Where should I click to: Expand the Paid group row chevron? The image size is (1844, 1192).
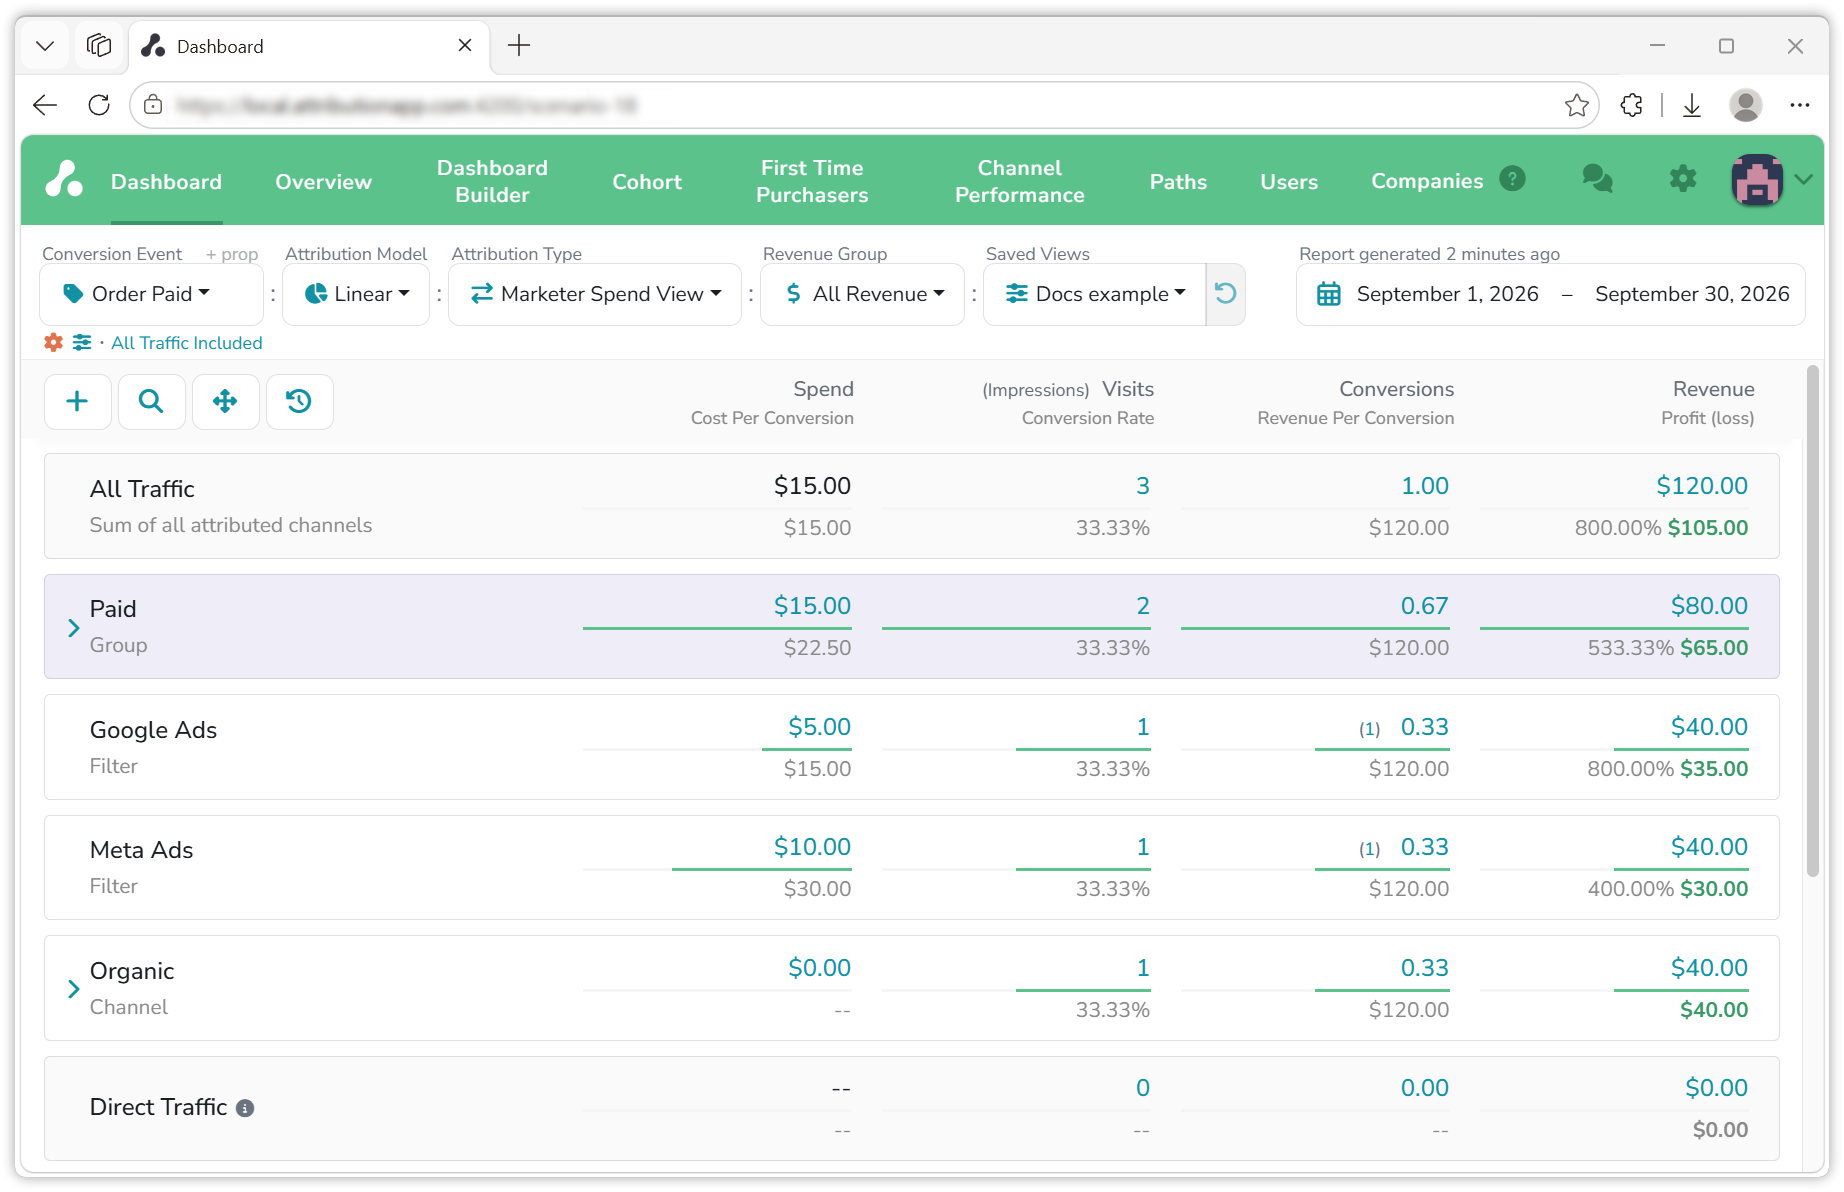(73, 628)
